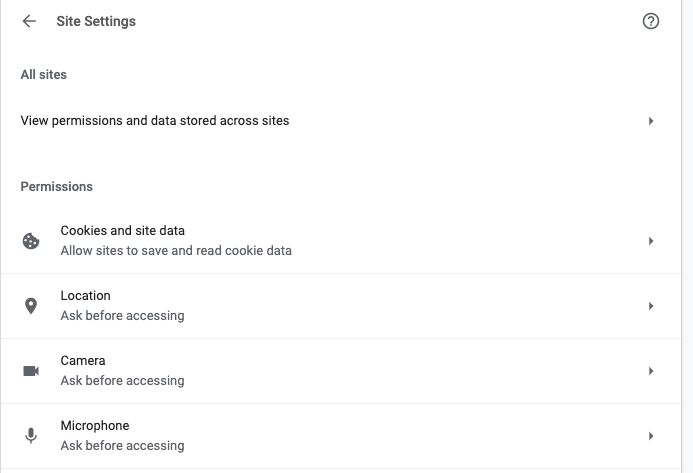
Task: Click the location pin icon
Action: tap(31, 306)
